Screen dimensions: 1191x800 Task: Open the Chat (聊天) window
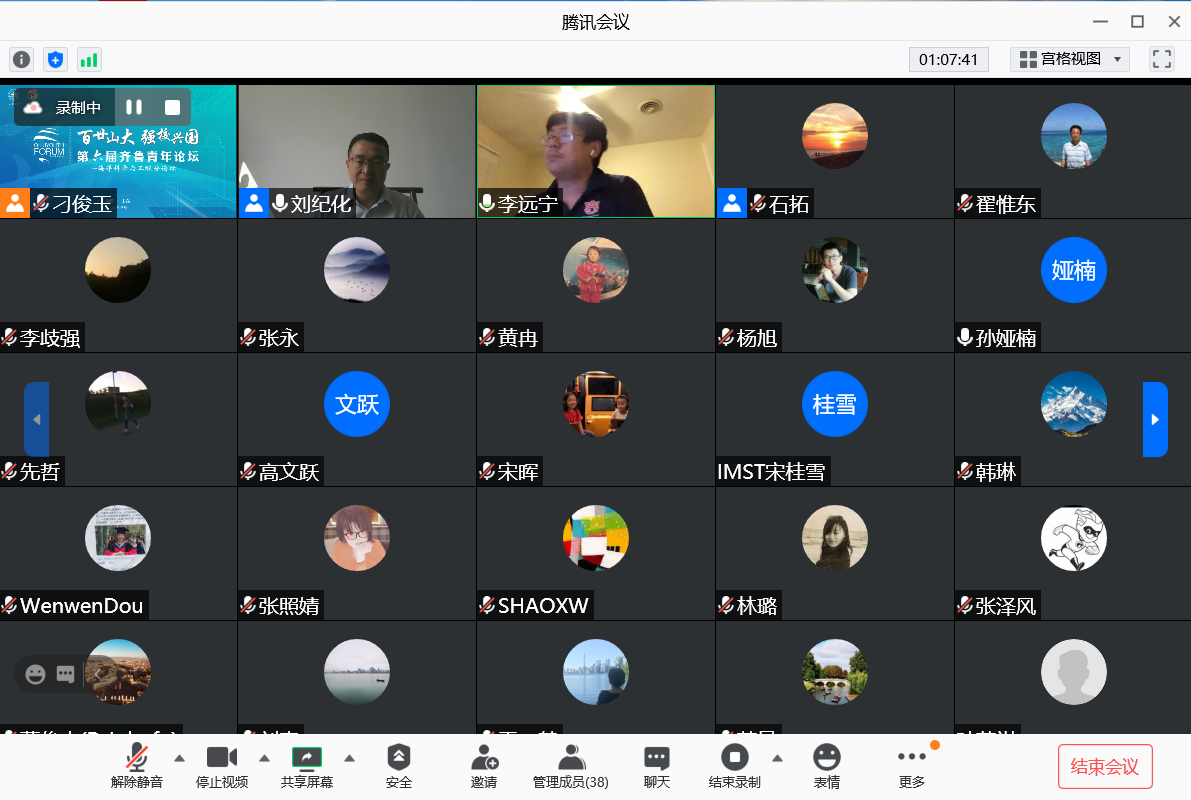coord(656,766)
